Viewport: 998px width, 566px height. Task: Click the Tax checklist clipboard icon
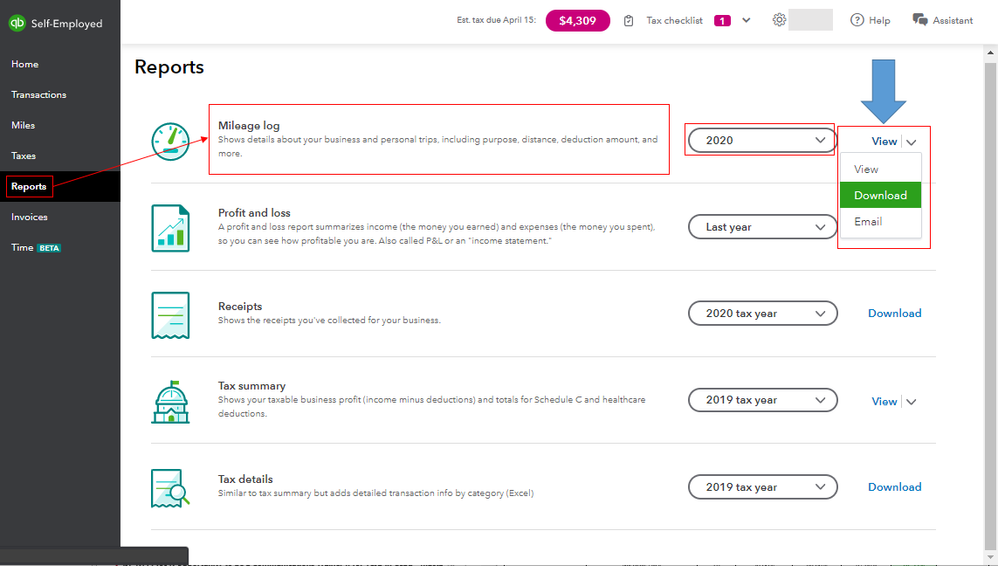(628, 21)
